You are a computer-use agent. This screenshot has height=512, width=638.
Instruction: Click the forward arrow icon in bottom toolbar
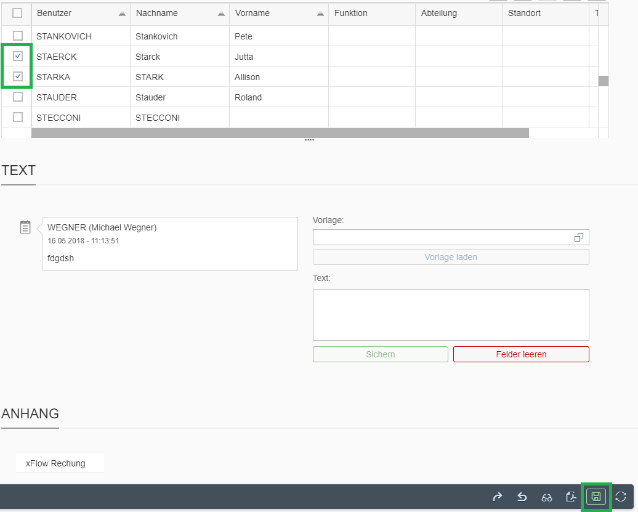click(x=497, y=496)
